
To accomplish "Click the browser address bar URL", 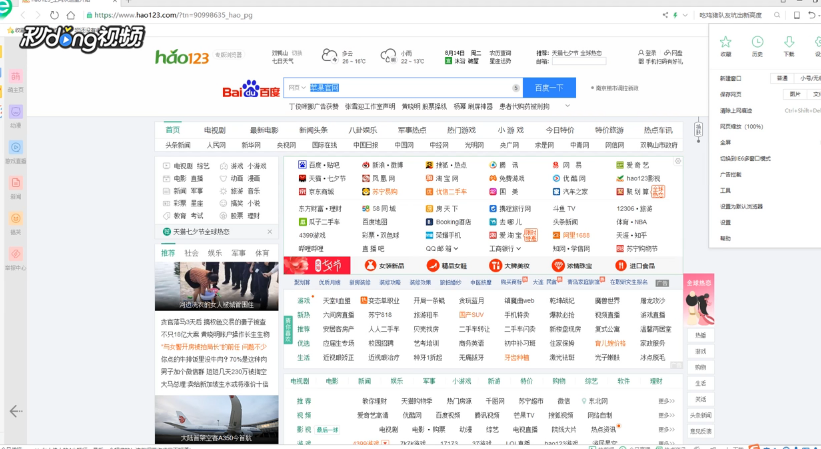I will pos(174,15).
